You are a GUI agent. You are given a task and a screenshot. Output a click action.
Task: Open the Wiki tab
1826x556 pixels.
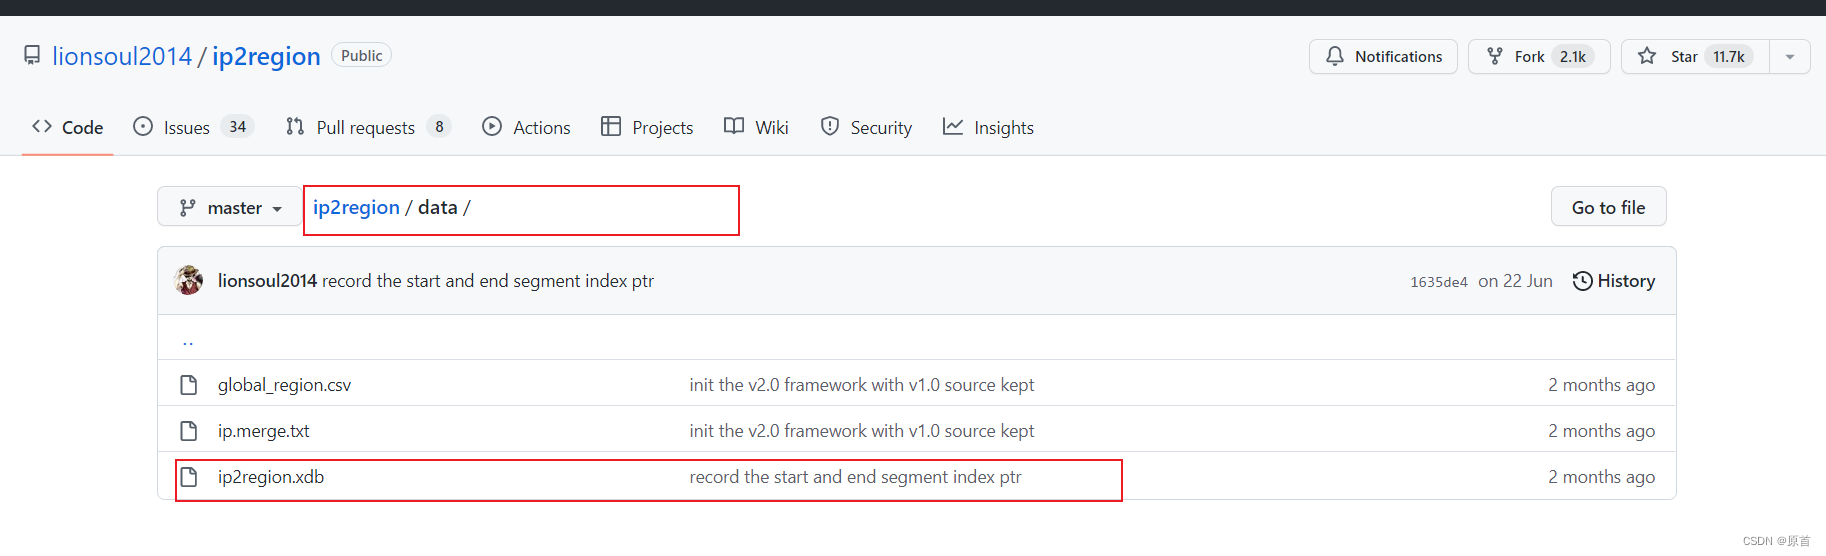[x=756, y=127]
